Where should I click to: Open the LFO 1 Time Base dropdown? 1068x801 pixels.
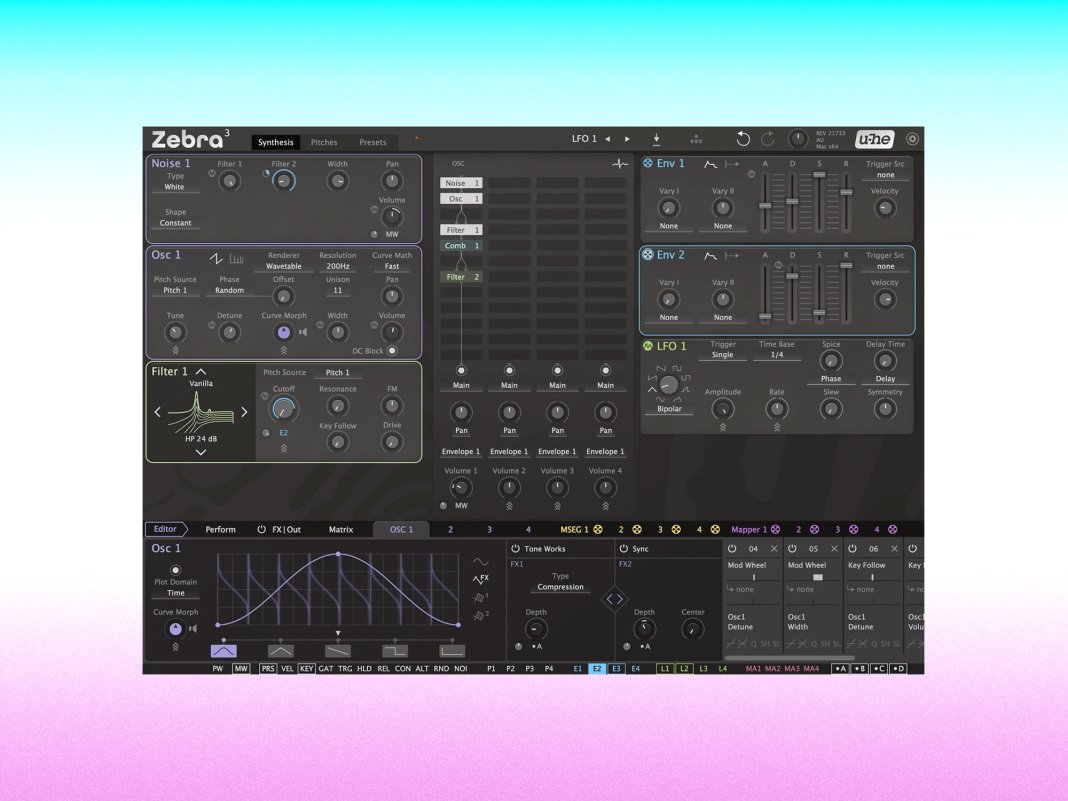click(777, 355)
